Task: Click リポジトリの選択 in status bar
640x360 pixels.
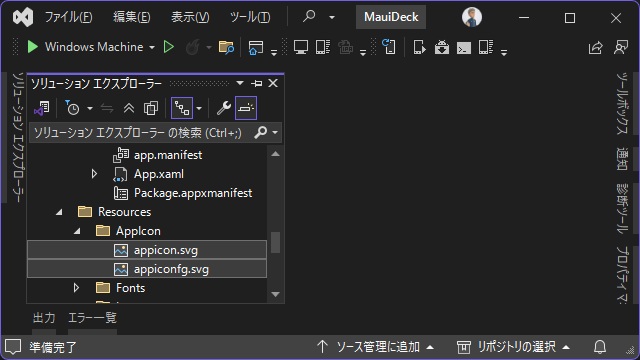Action: 513,347
